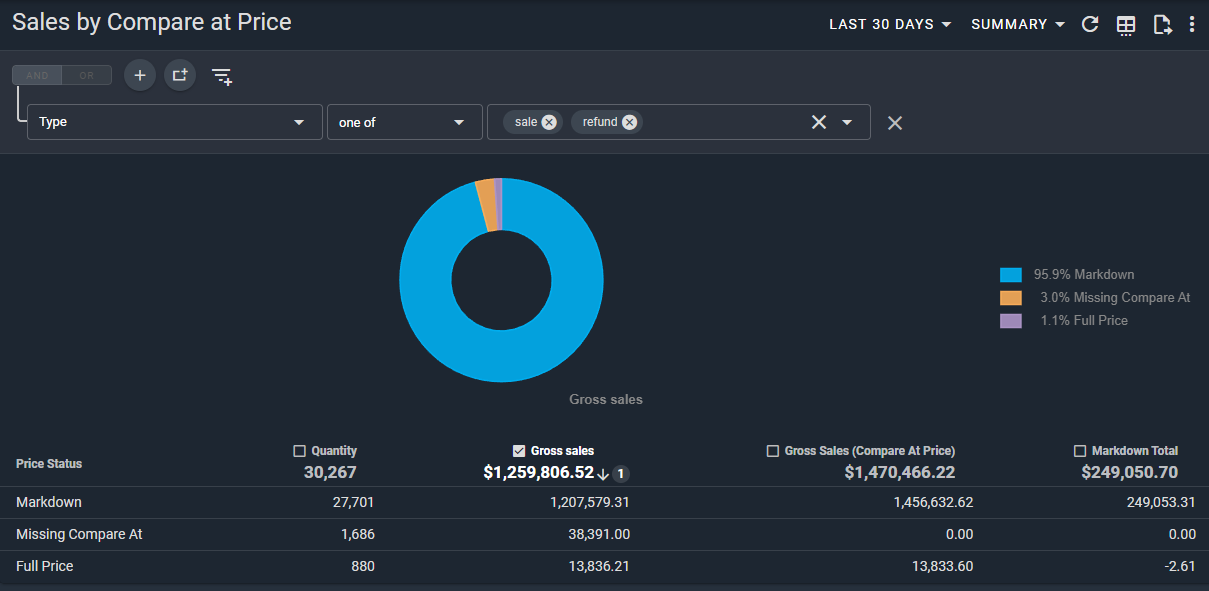Image resolution: width=1209 pixels, height=591 pixels.
Task: Open the table columns settings icon
Action: pyautogui.click(x=1126, y=25)
